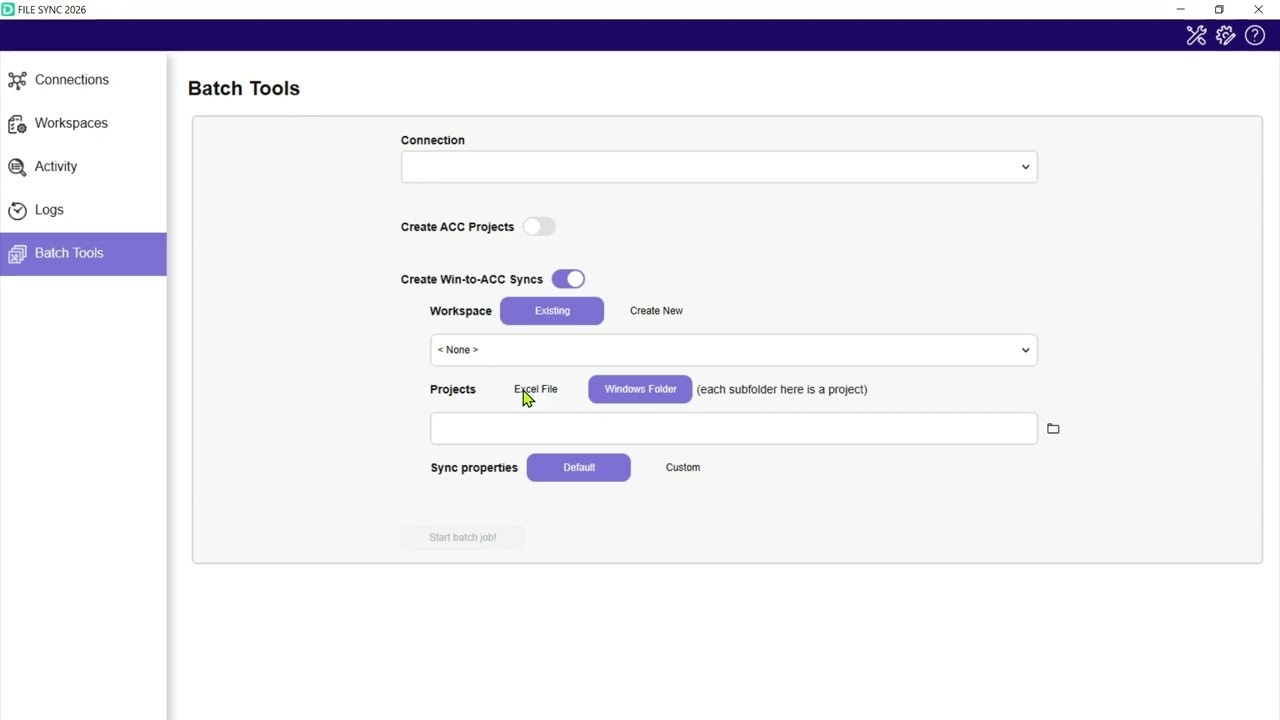The width and height of the screenshot is (1280, 720).
Task: Open the Connections page
Action: point(83,80)
